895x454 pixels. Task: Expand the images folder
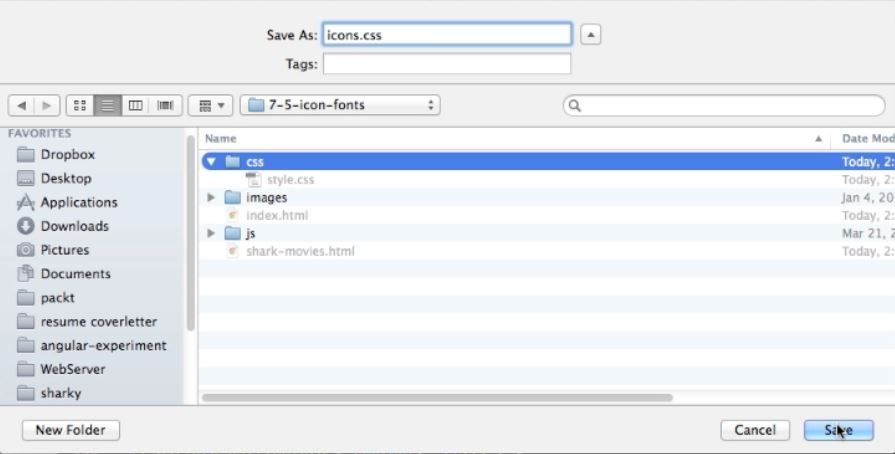click(211, 198)
